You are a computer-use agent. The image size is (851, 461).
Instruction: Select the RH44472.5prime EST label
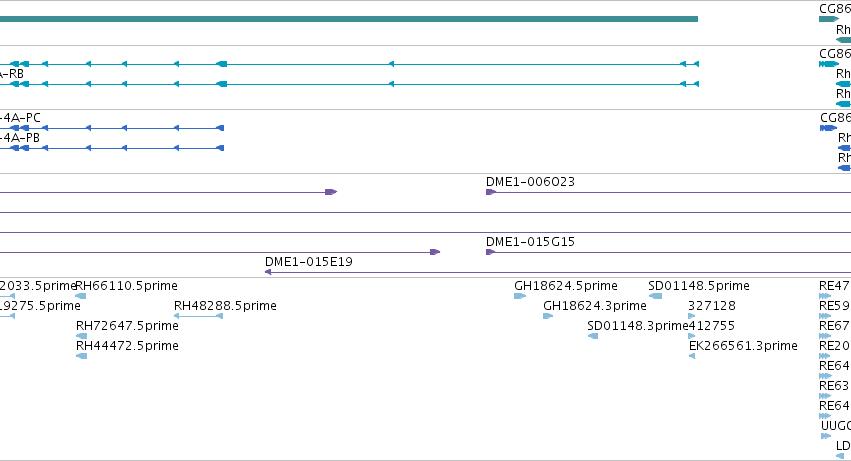127,346
